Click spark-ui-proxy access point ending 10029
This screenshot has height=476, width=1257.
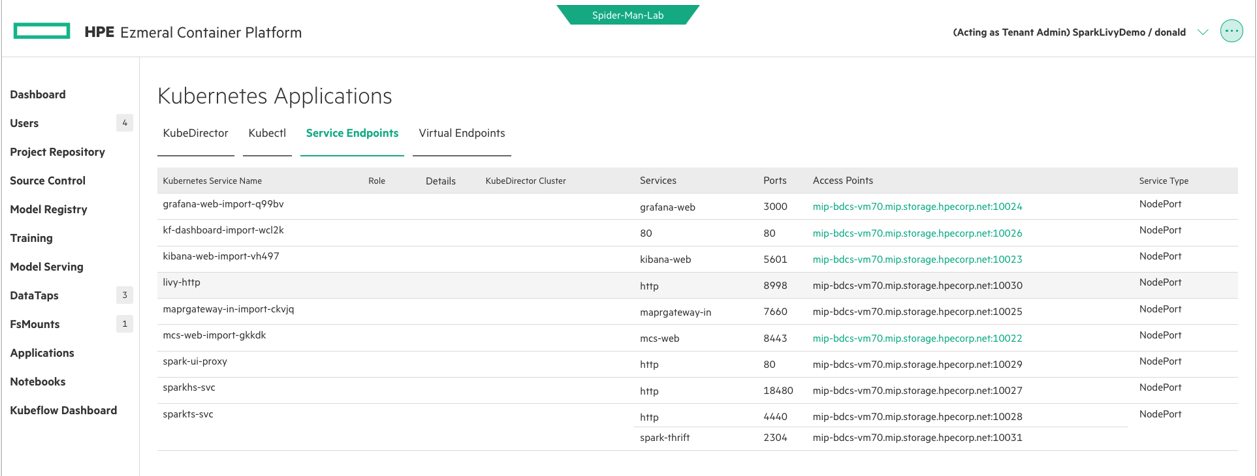pos(917,364)
